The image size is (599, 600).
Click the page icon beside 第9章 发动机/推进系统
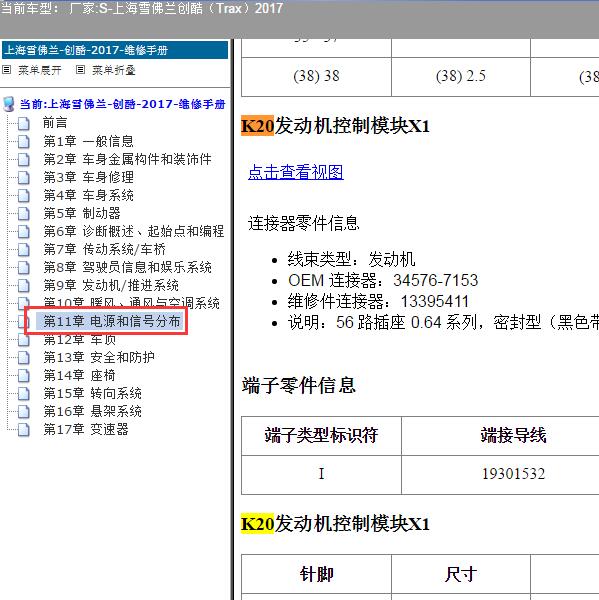click(x=24, y=285)
